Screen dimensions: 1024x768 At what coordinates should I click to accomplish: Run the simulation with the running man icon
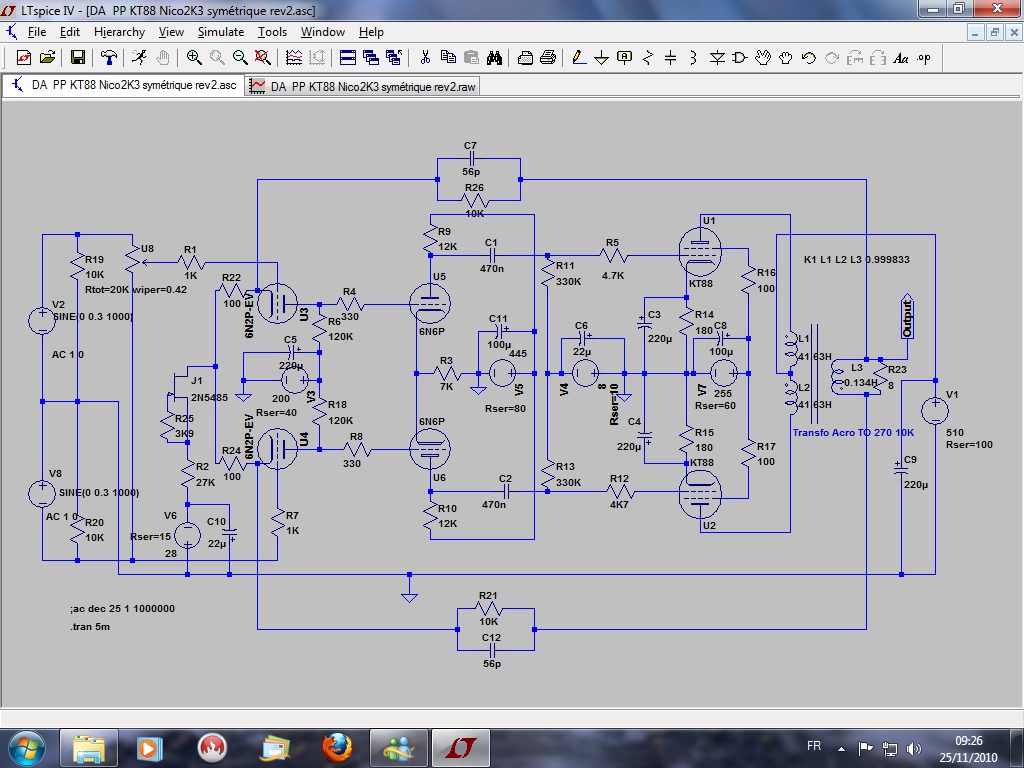[139, 58]
